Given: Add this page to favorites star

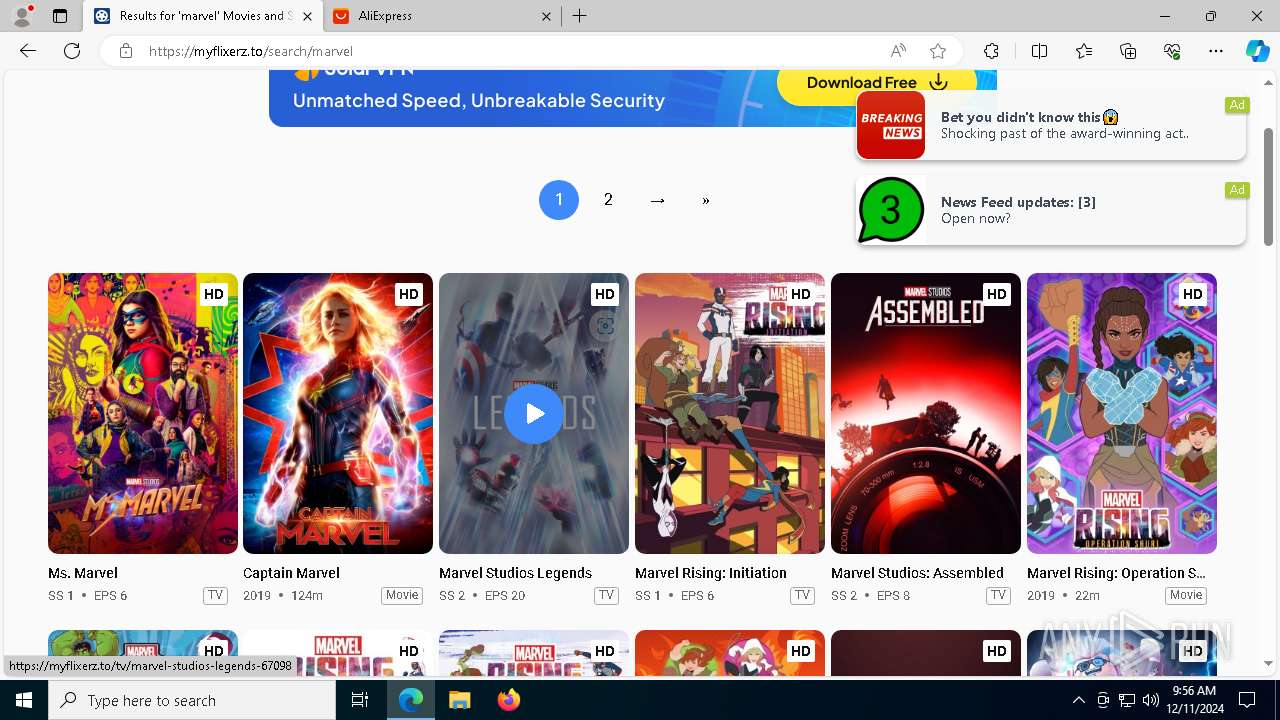Looking at the screenshot, I should tap(938, 51).
